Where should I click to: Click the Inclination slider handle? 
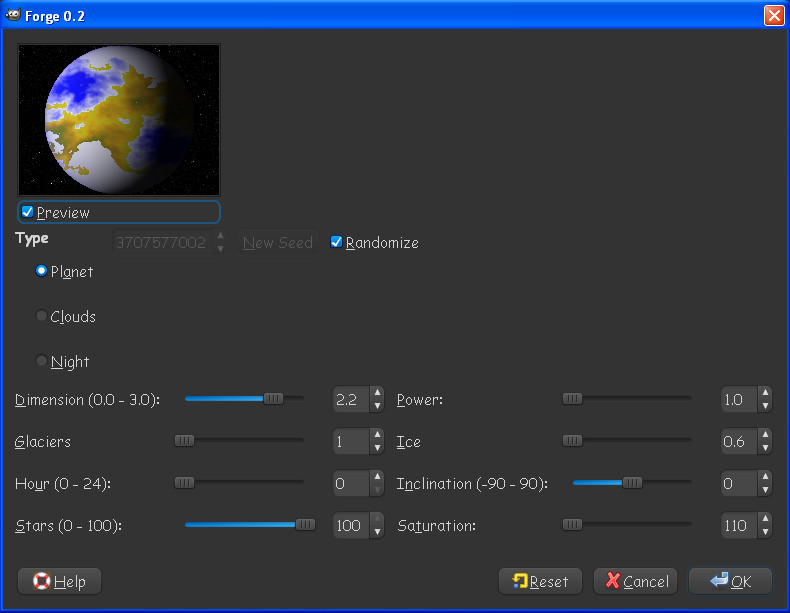tap(632, 482)
